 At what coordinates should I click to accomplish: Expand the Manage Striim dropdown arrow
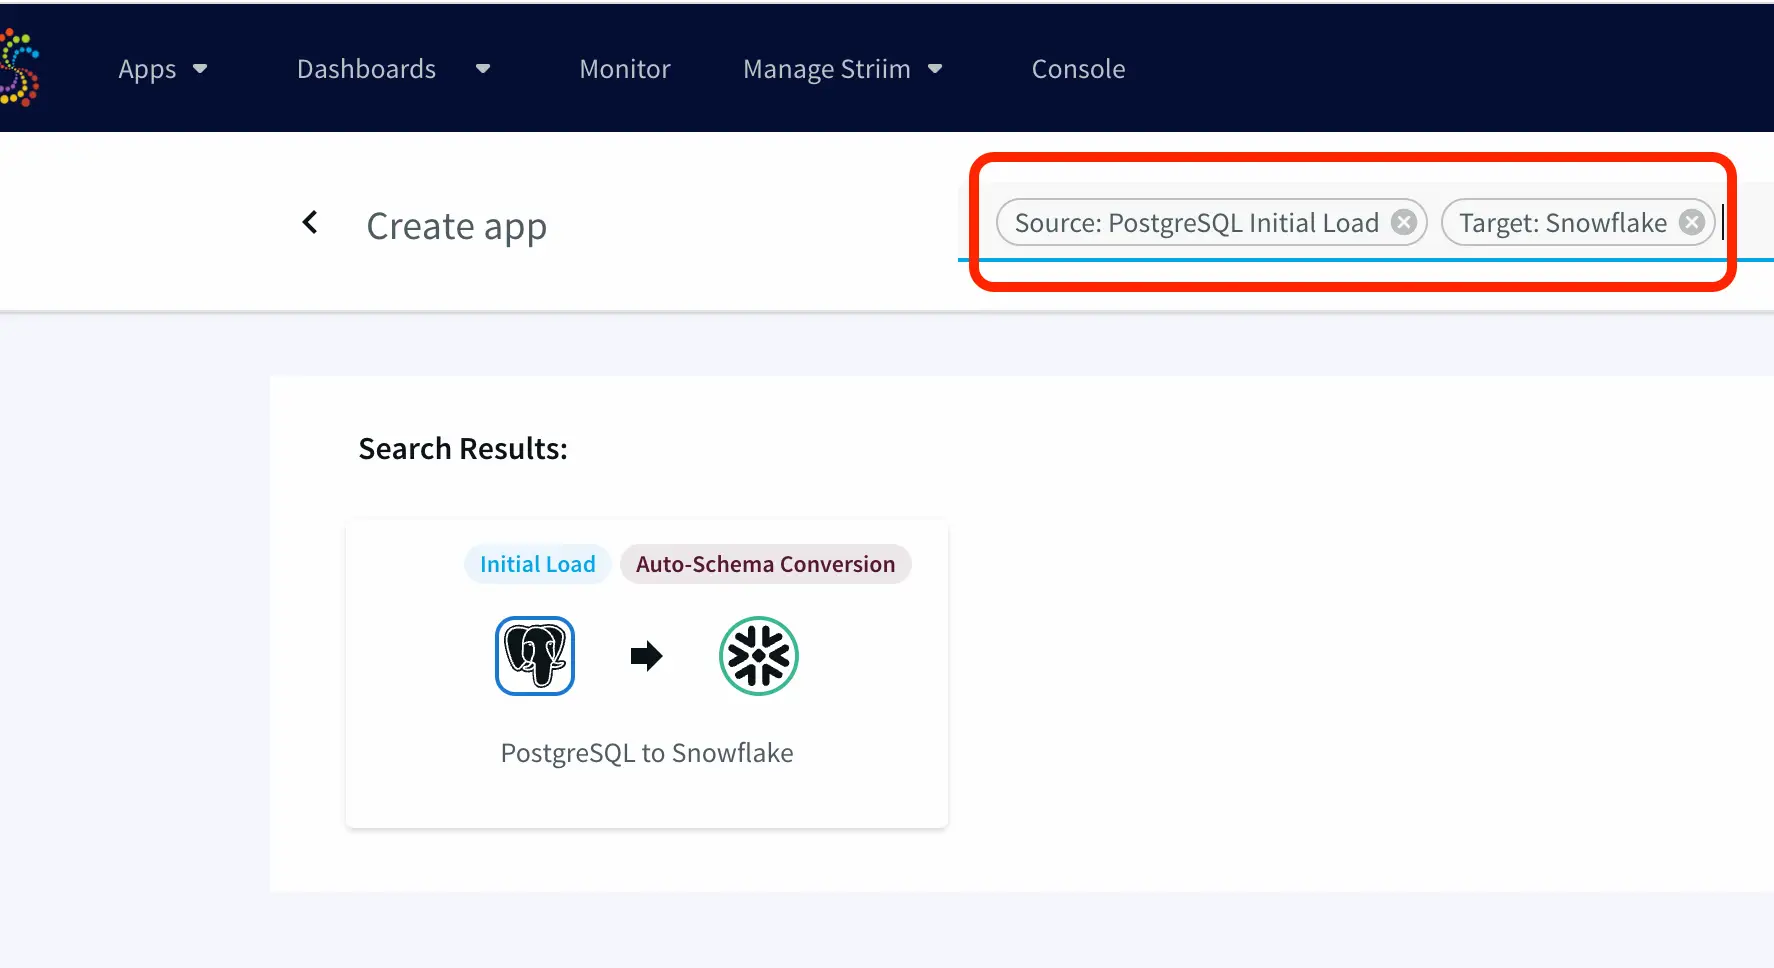935,69
